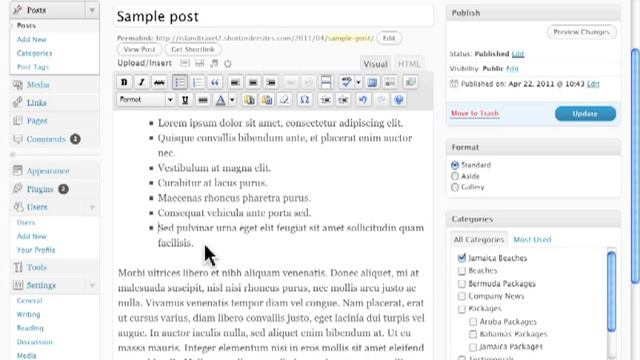Screen dimensions: 640x360
Task: Remove formatting with the eraser icon
Action: point(284,100)
